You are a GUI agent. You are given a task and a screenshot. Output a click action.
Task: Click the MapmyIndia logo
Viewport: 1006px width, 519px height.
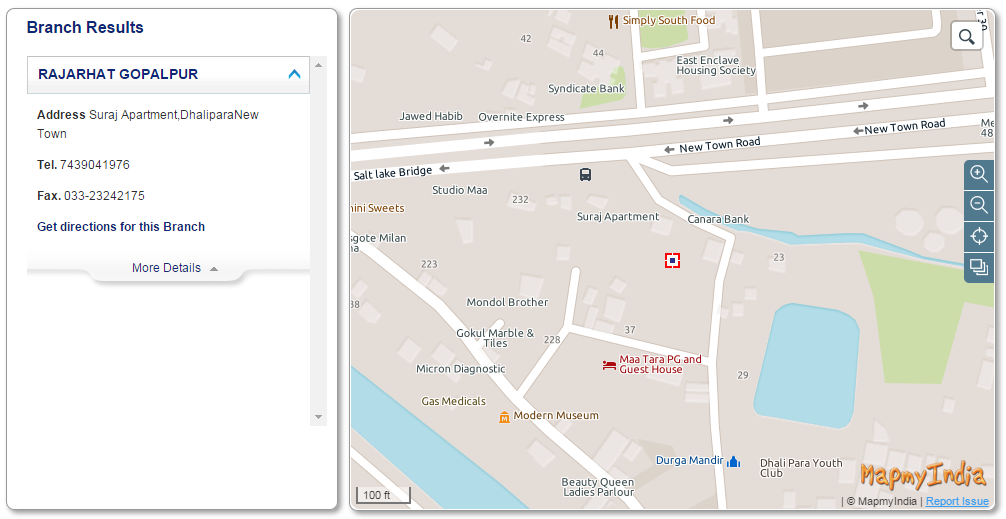click(923, 475)
